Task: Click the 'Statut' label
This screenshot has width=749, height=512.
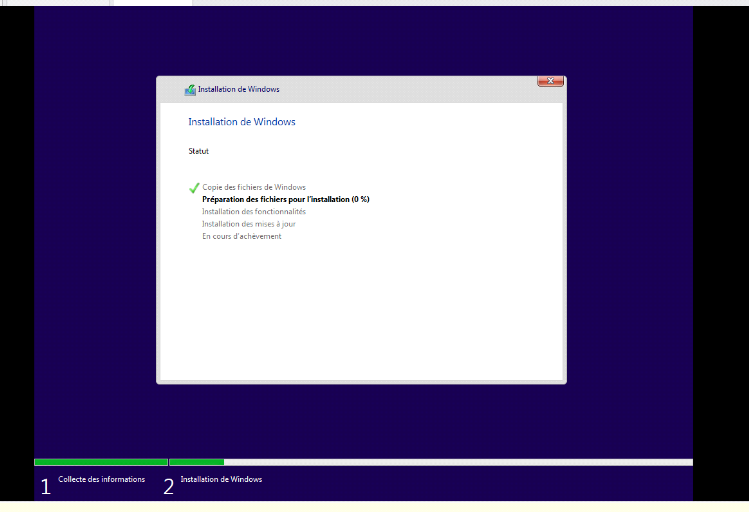Action: pyautogui.click(x=198, y=151)
